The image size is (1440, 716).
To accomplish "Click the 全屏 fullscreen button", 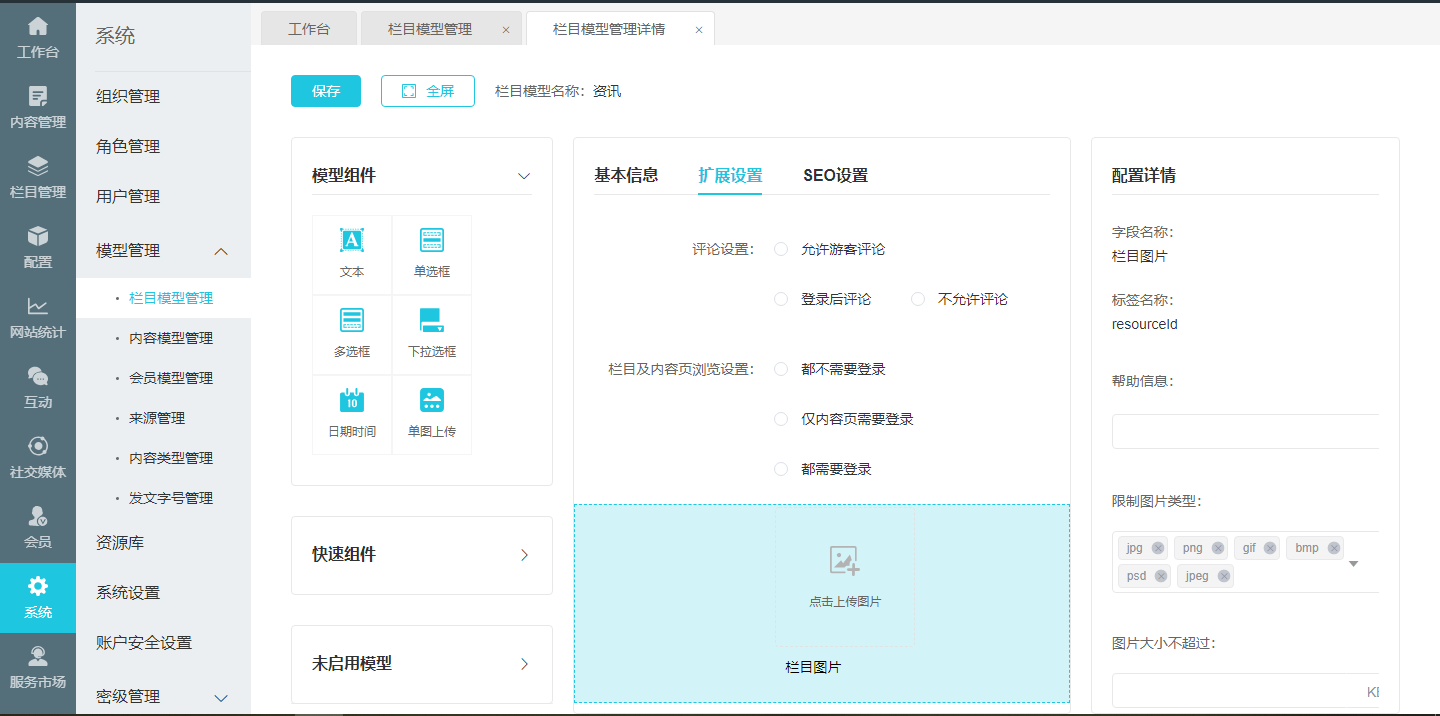I will [428, 91].
